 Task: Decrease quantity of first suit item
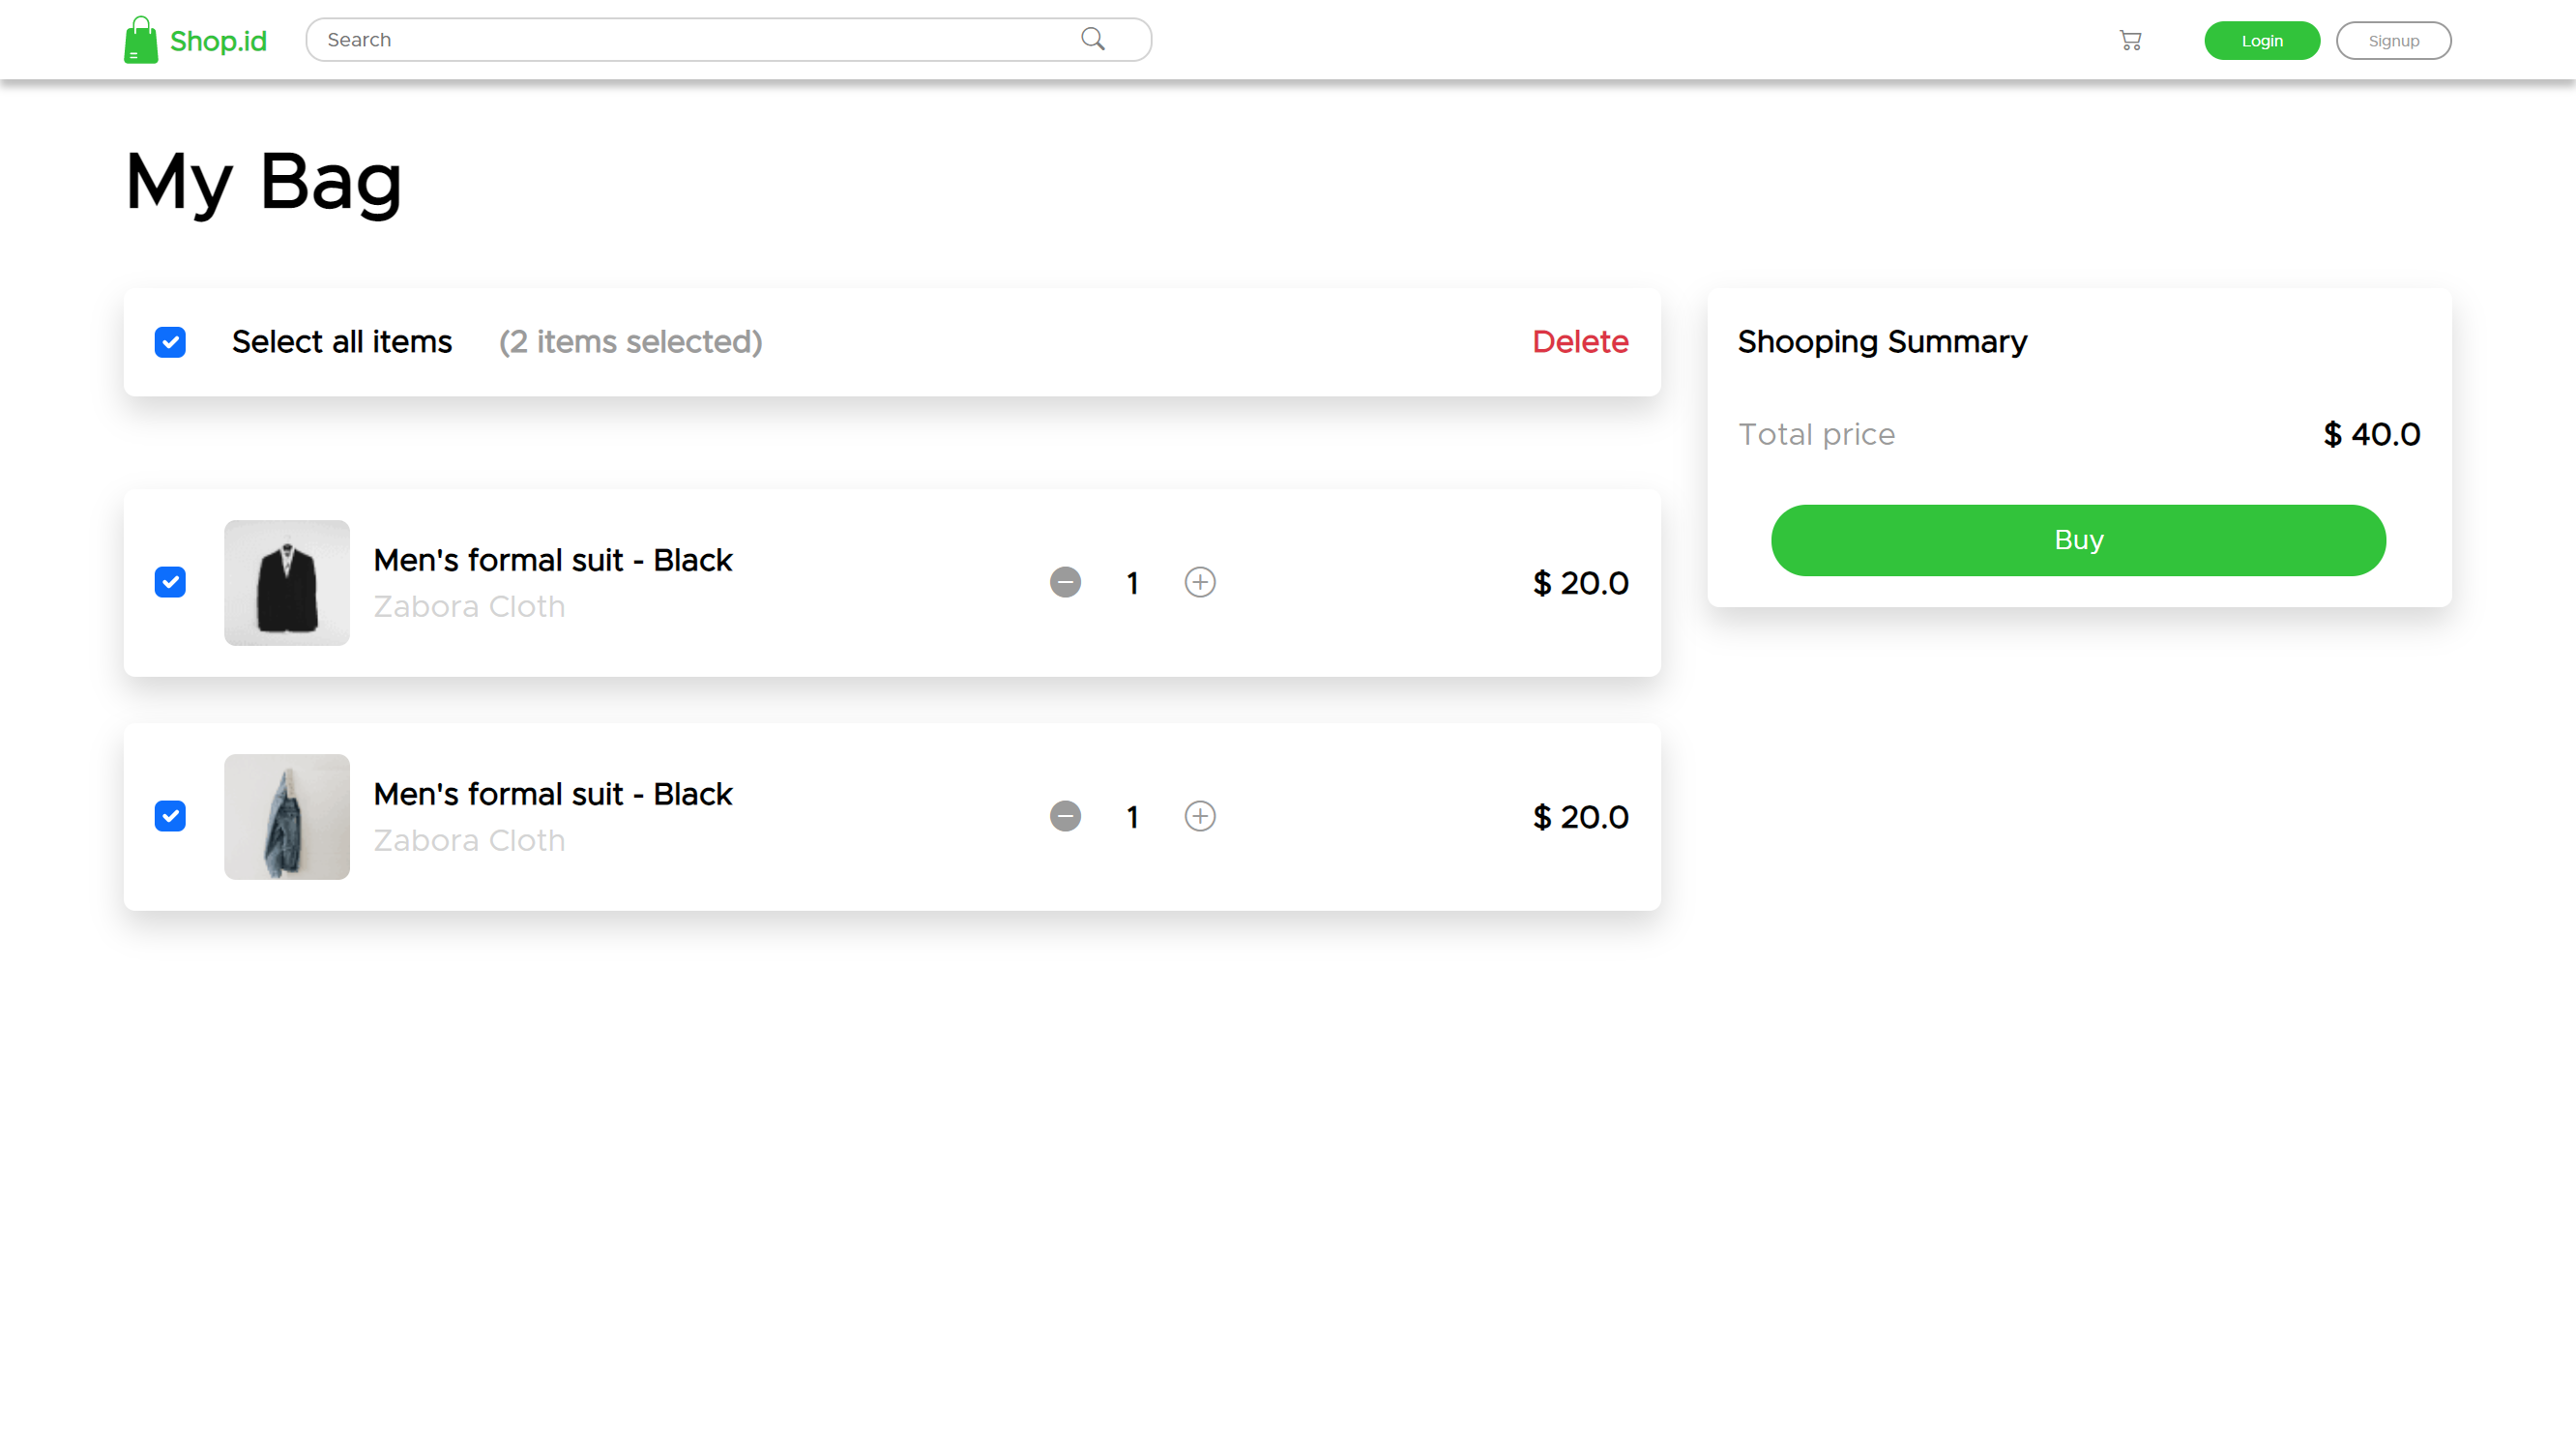click(x=1065, y=582)
